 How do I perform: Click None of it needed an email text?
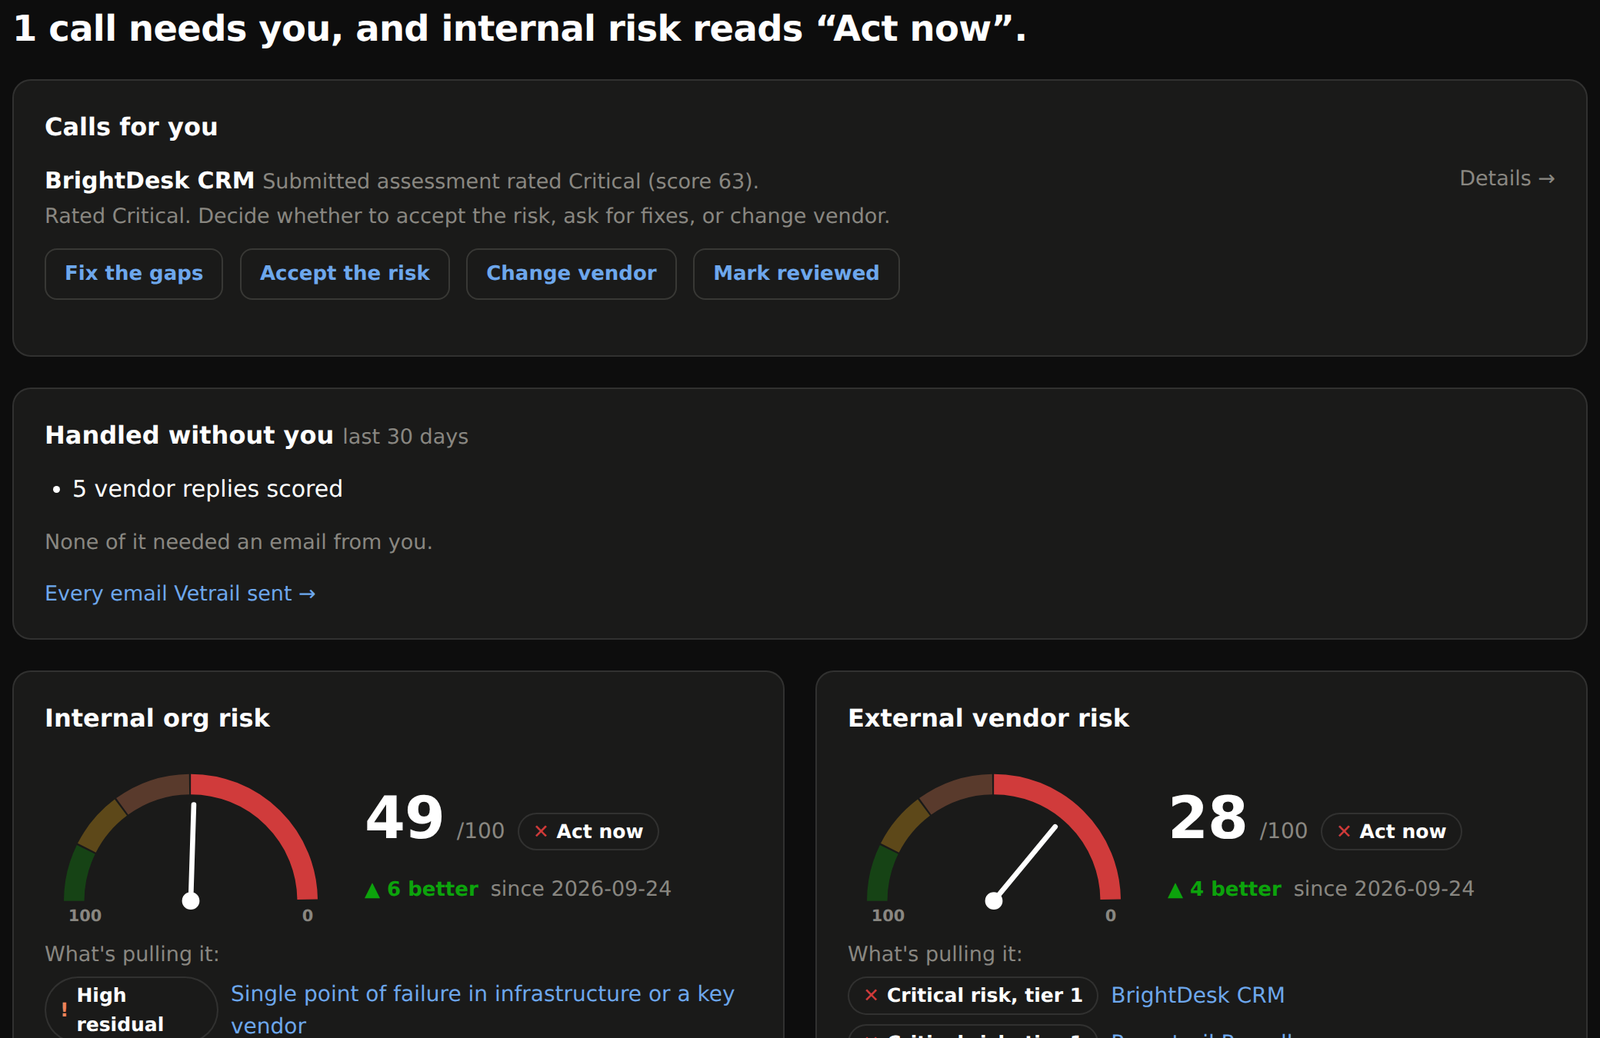point(239,542)
